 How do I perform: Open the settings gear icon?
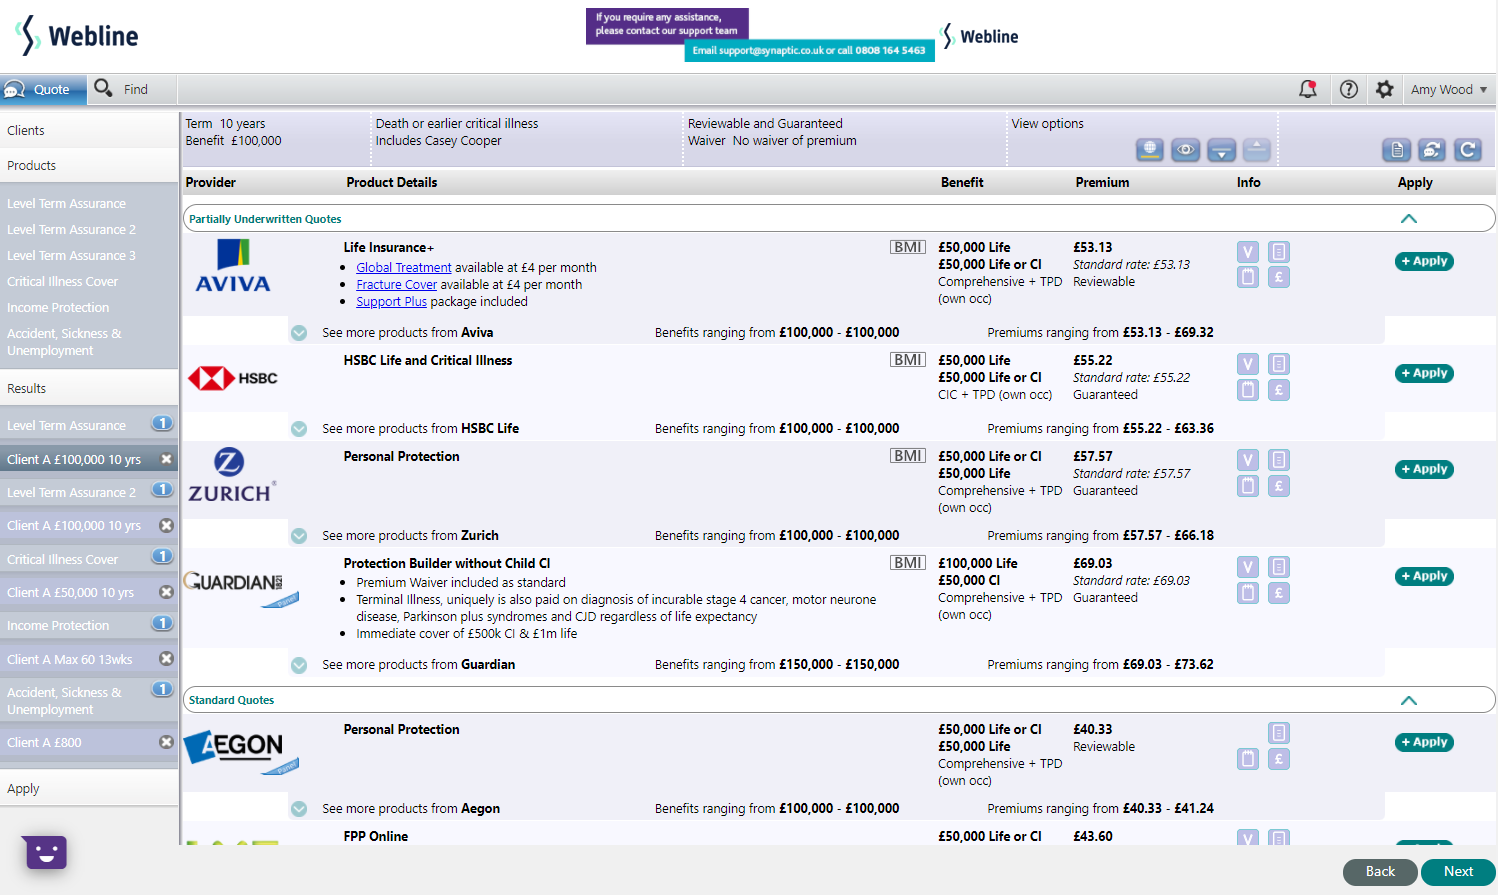click(1384, 89)
